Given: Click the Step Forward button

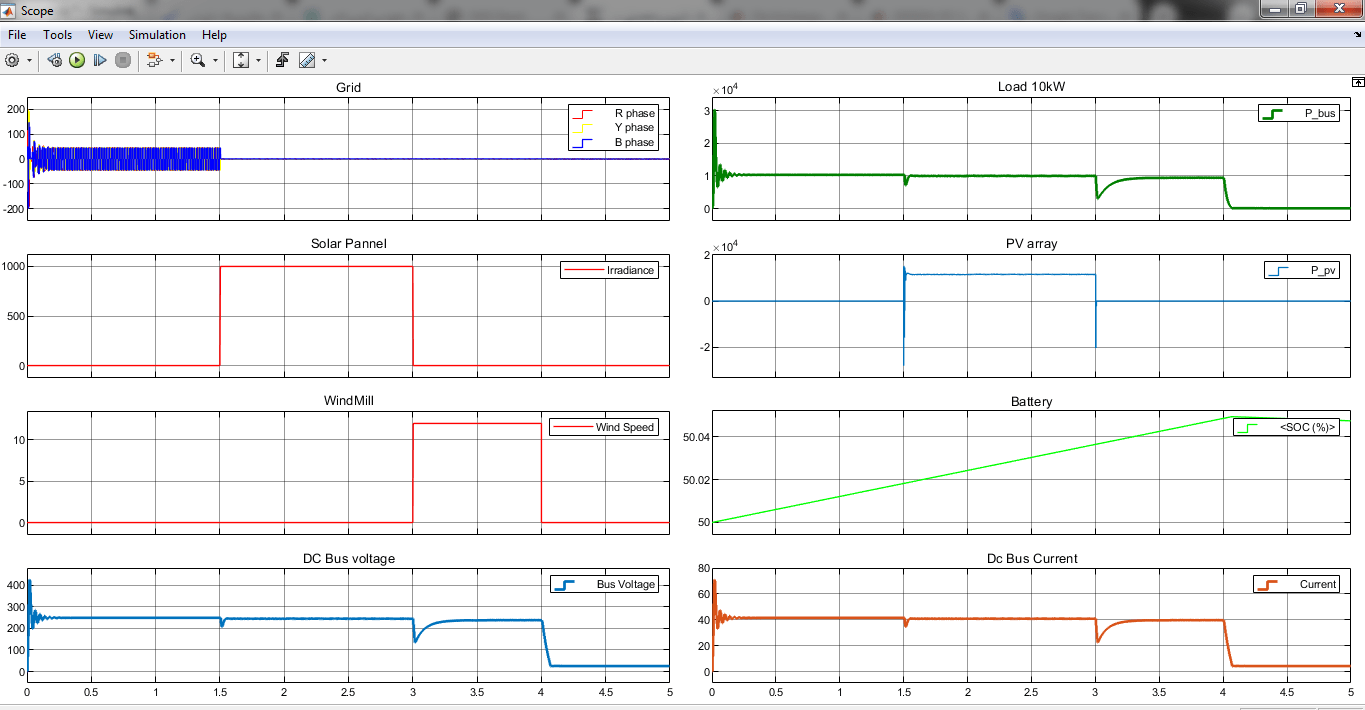Looking at the screenshot, I should click(x=100, y=60).
